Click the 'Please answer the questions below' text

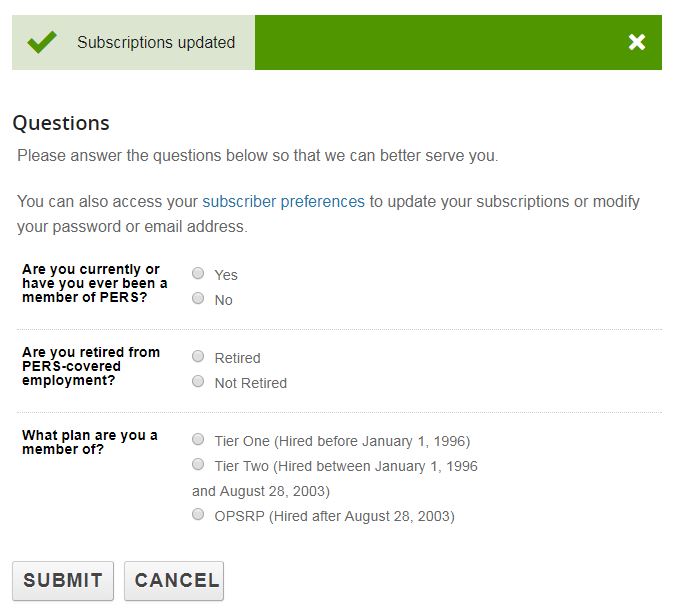point(257,156)
